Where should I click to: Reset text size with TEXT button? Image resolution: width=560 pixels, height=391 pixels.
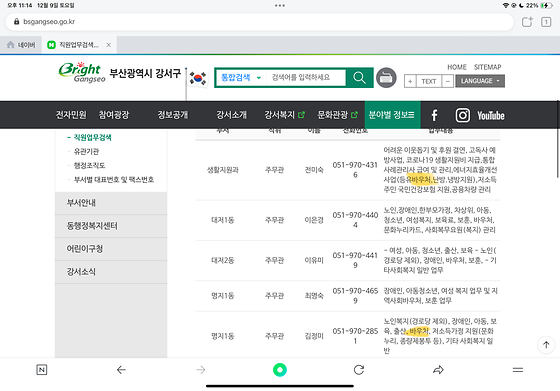429,81
